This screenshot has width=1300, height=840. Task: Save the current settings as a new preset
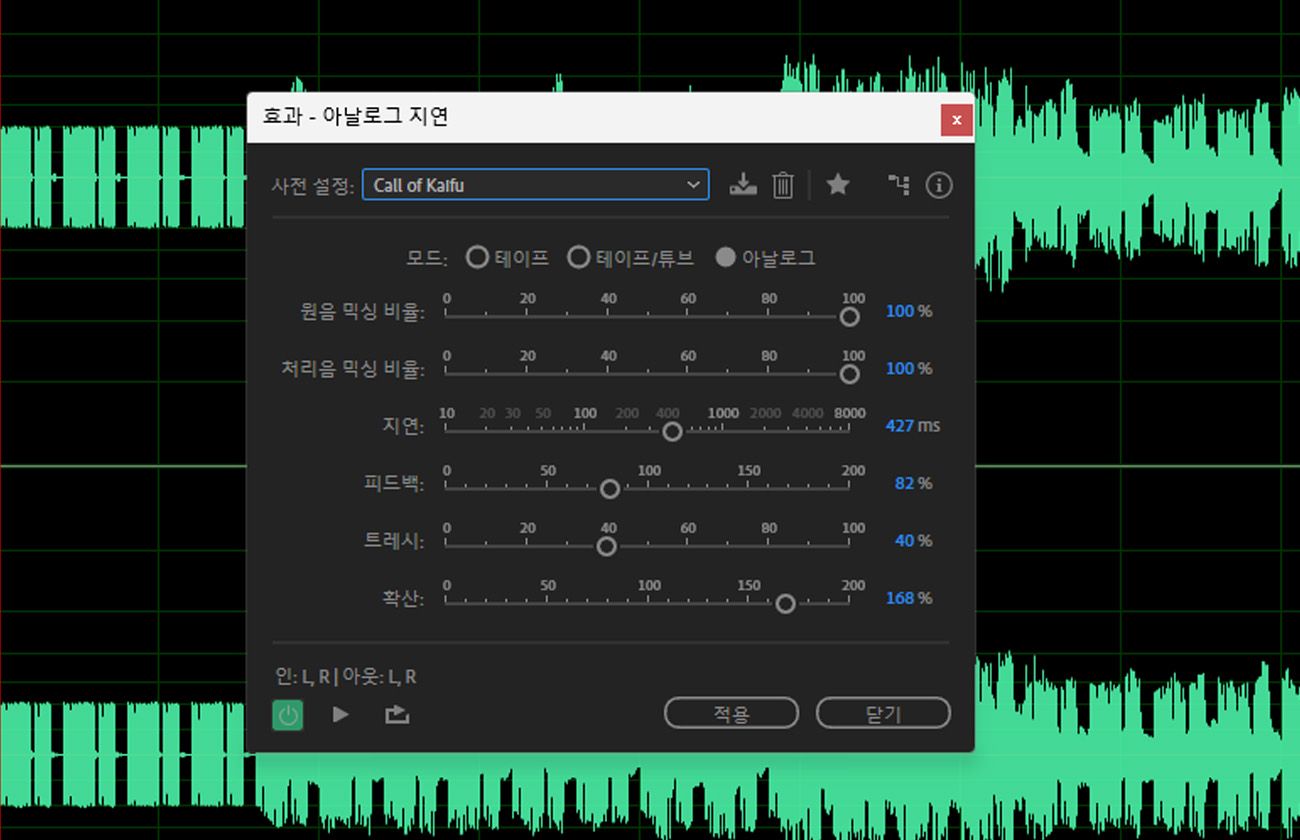point(742,185)
